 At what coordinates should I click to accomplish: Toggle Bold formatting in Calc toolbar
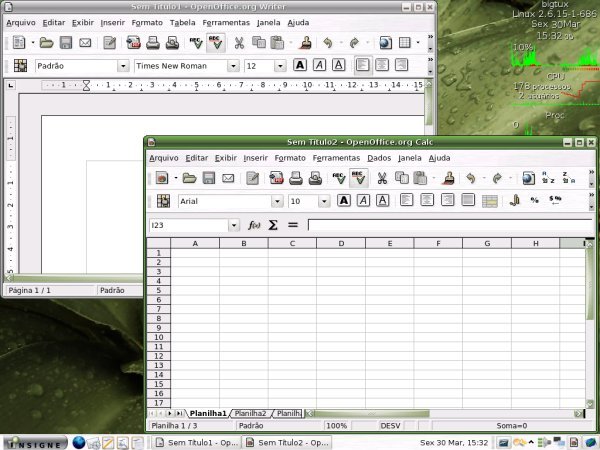pyautogui.click(x=344, y=201)
